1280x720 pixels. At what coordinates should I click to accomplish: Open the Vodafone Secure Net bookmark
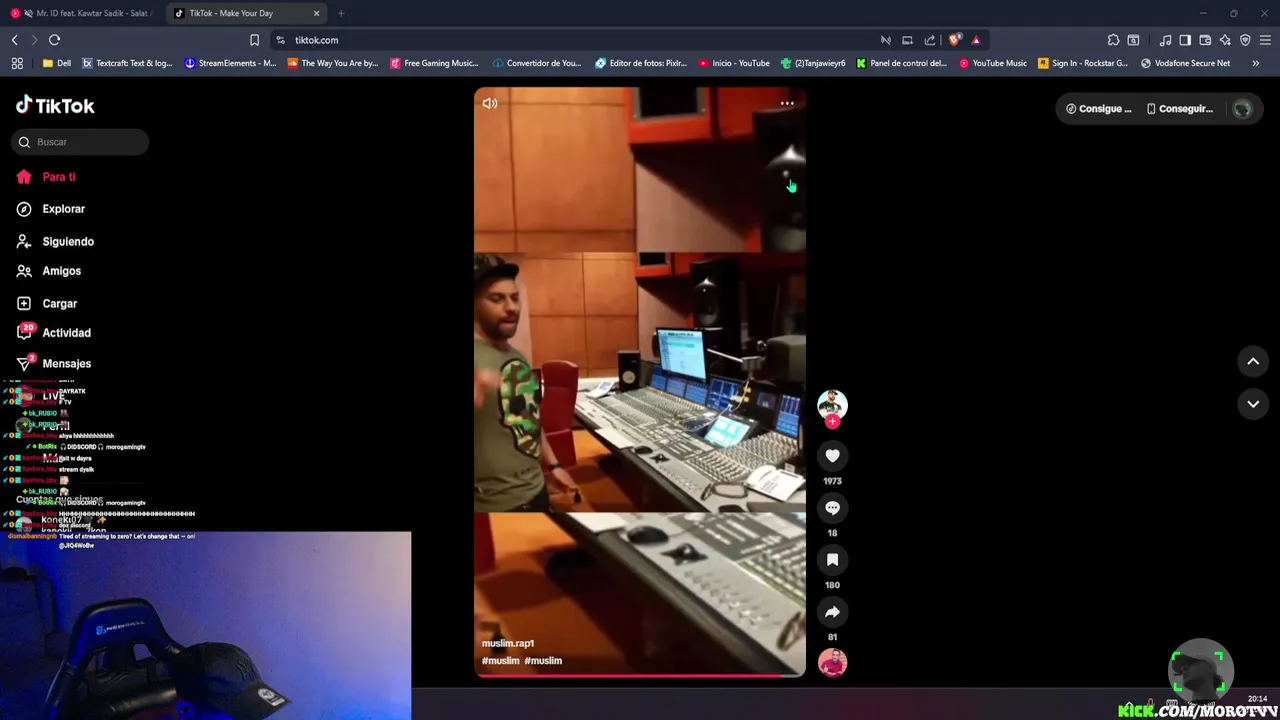(1186, 63)
